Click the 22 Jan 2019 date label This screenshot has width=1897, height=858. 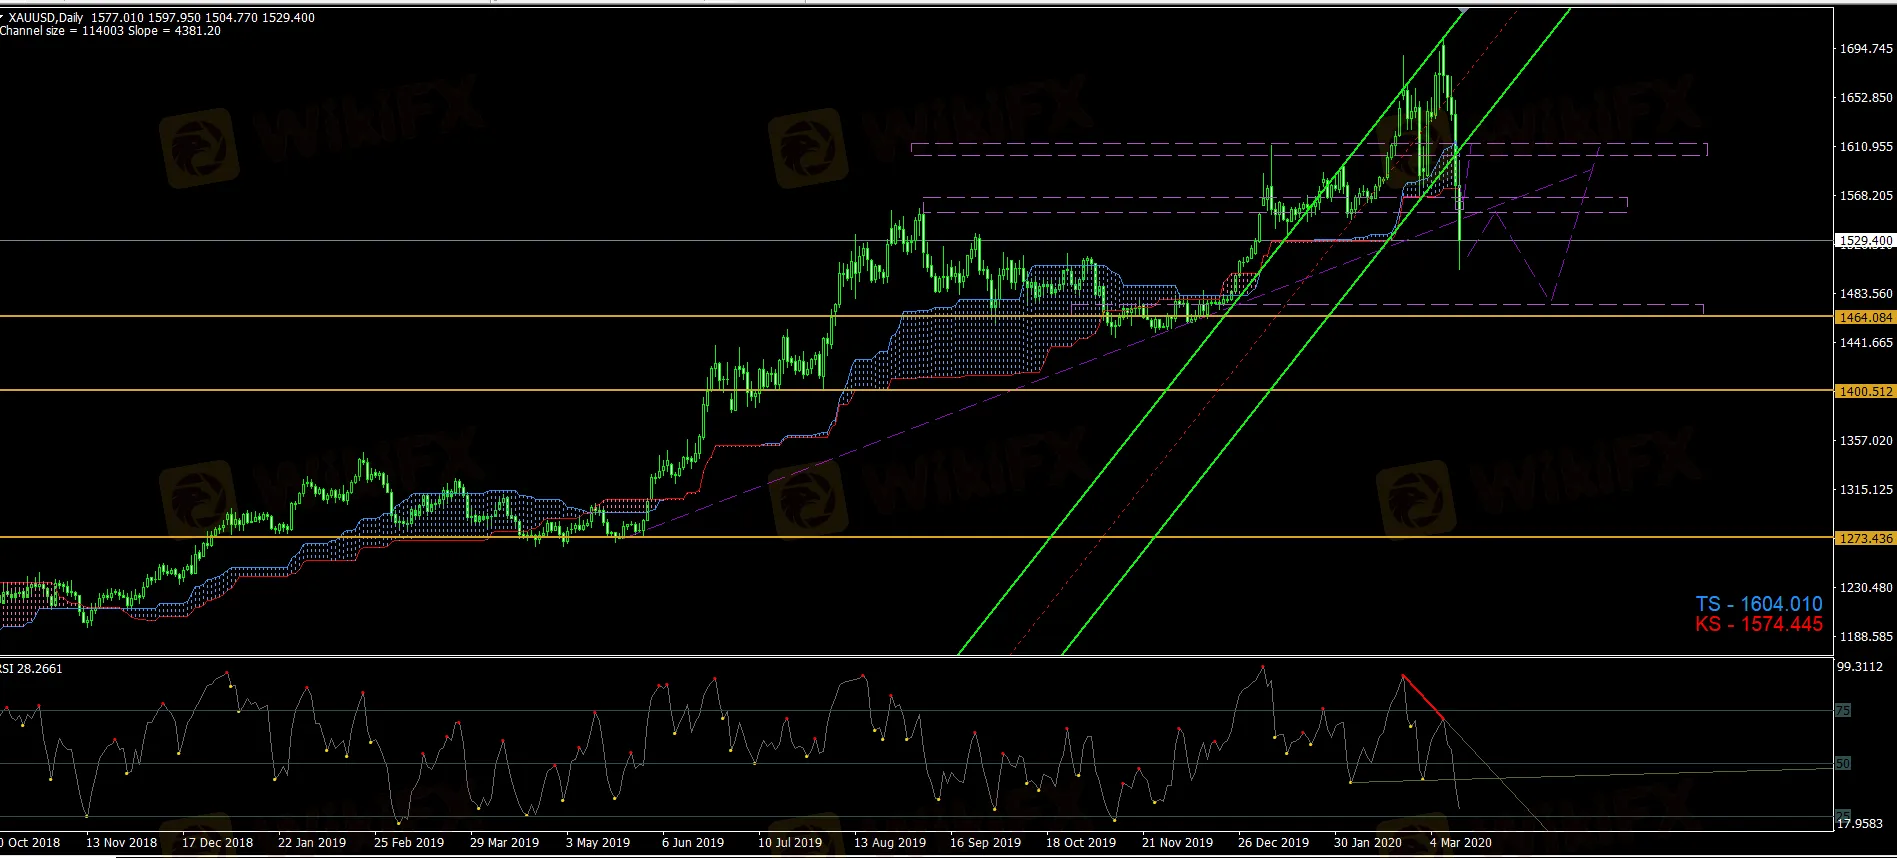click(312, 843)
